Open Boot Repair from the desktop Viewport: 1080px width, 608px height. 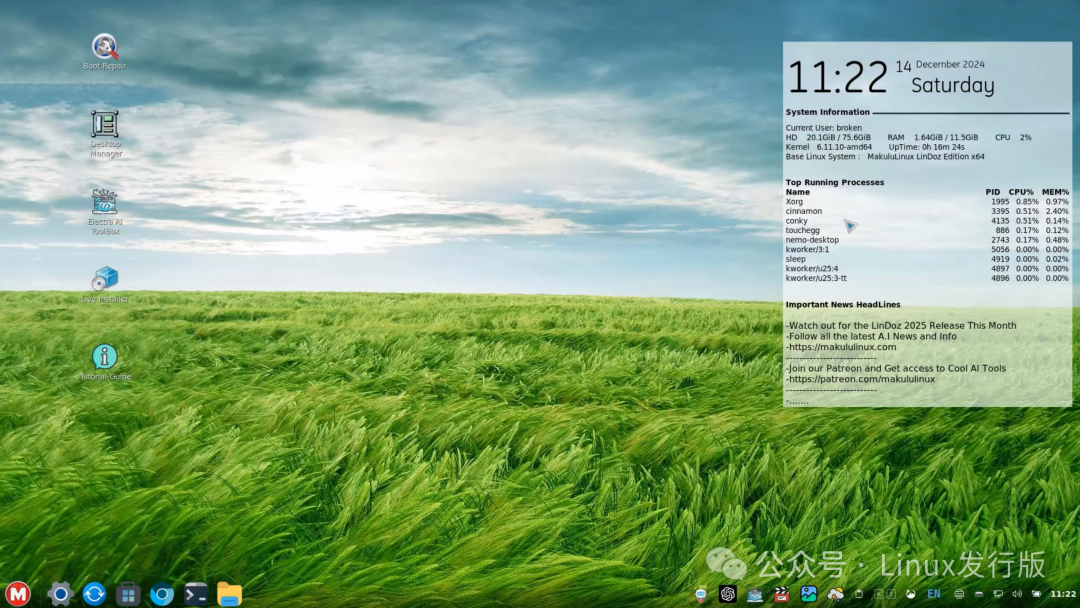coord(103,46)
